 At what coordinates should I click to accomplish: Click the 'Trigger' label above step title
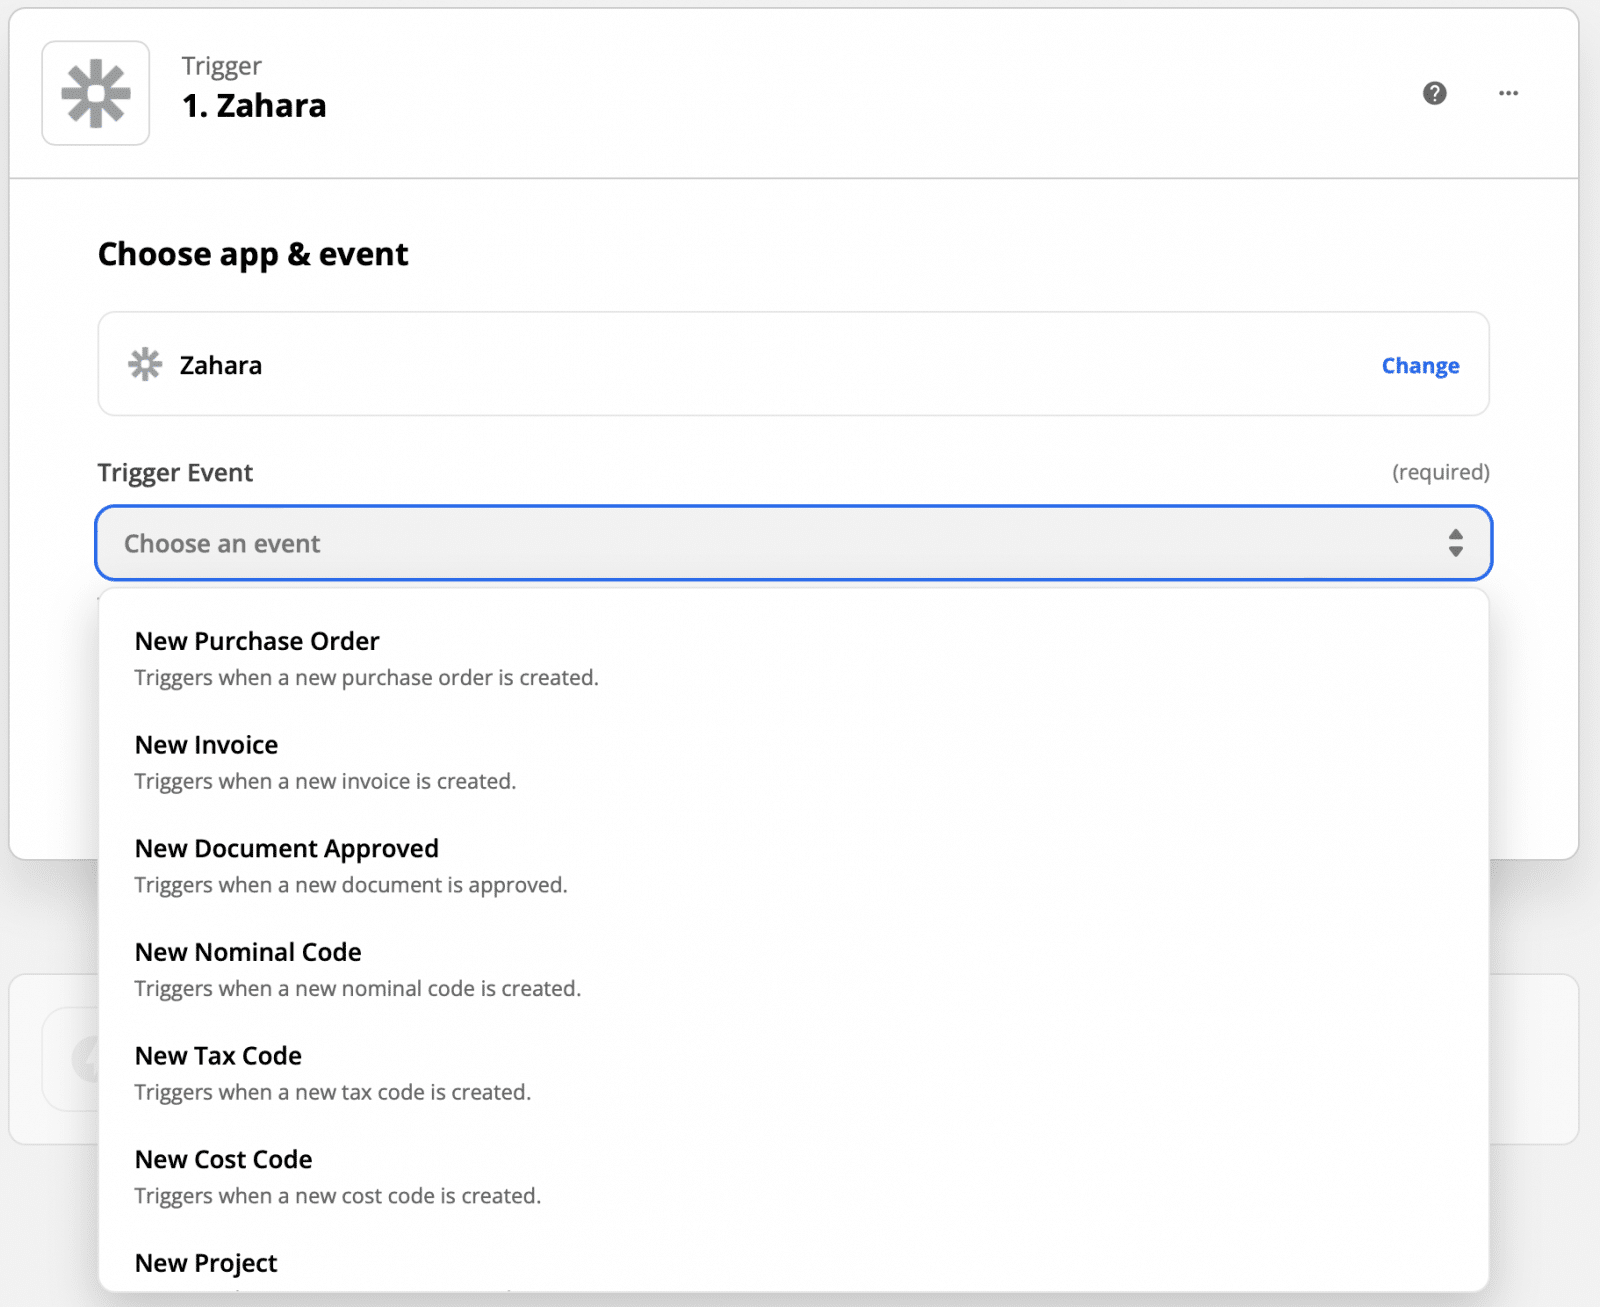point(221,66)
